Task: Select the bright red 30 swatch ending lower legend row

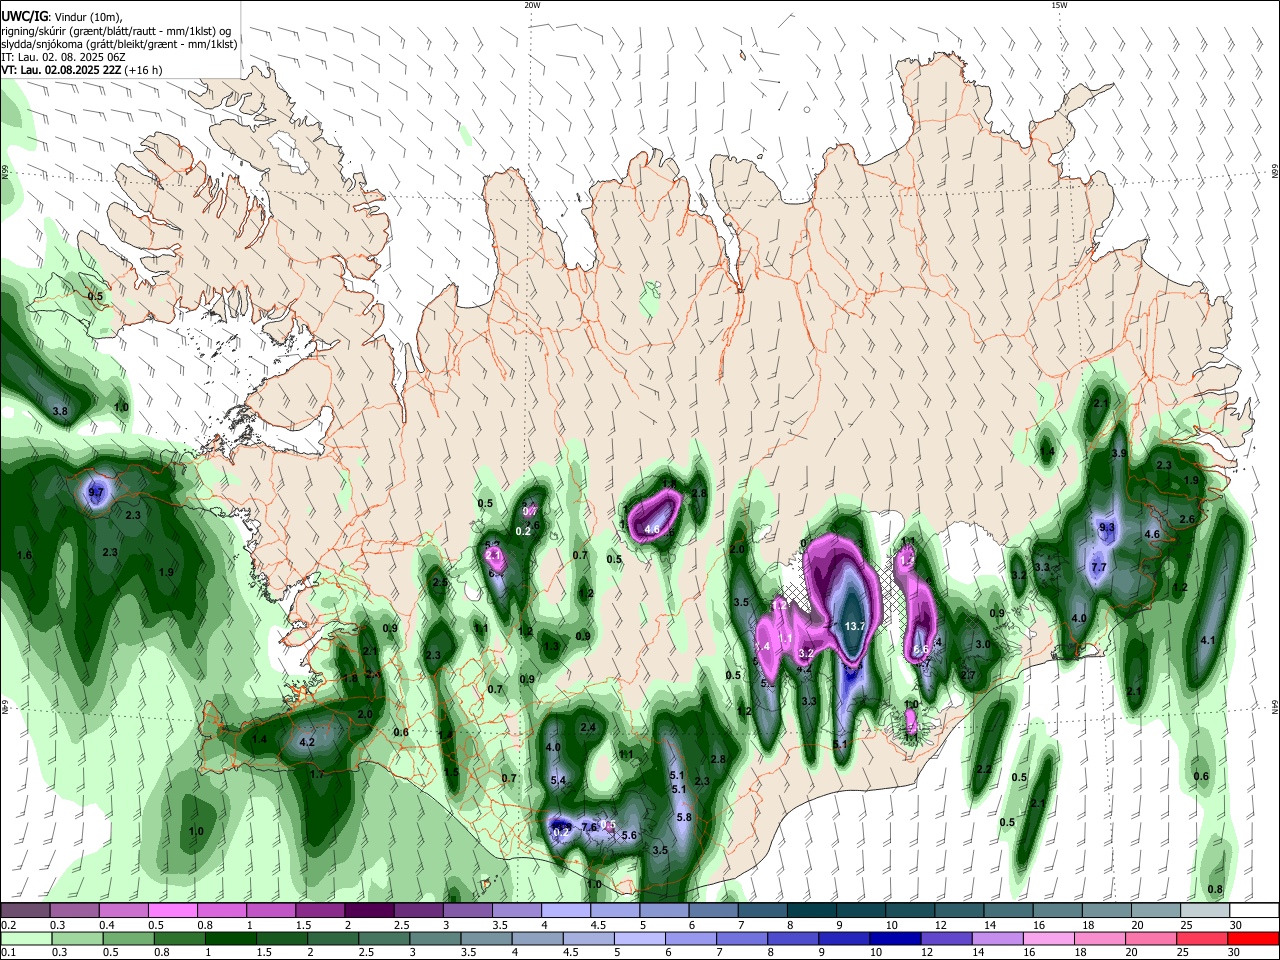Action: click(x=1254, y=938)
